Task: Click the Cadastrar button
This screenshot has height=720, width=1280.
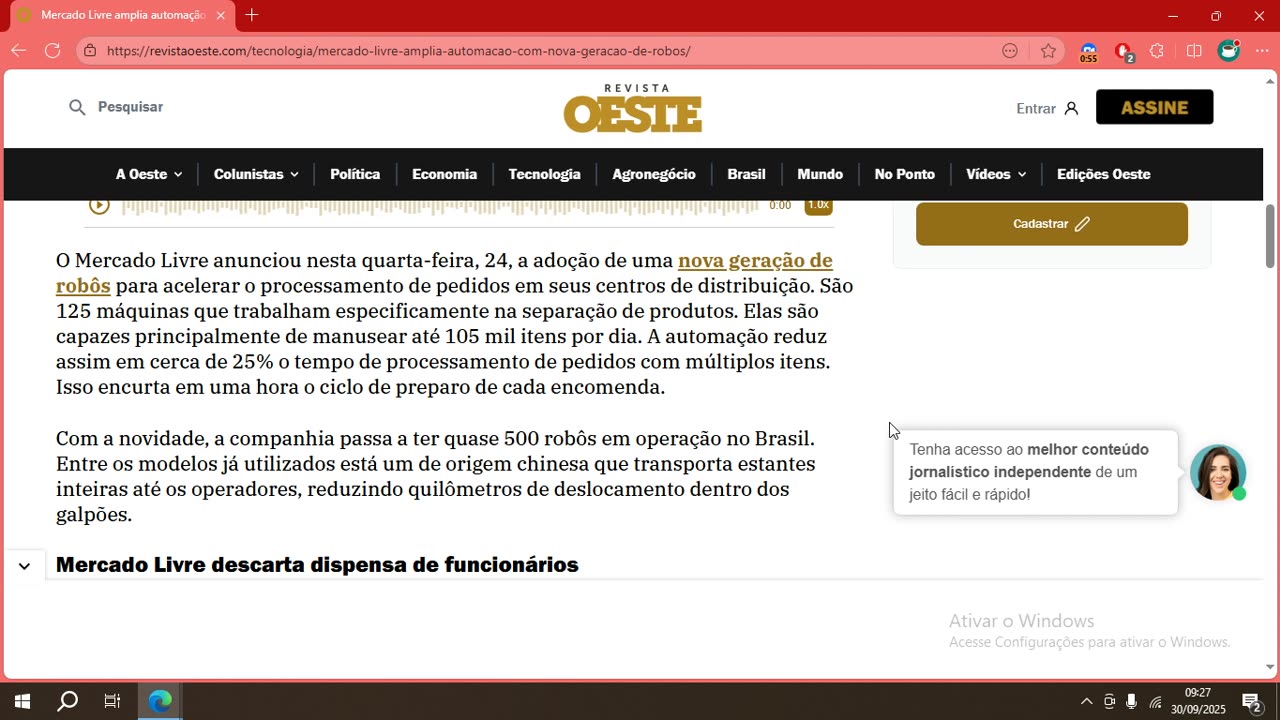Action: [1052, 224]
